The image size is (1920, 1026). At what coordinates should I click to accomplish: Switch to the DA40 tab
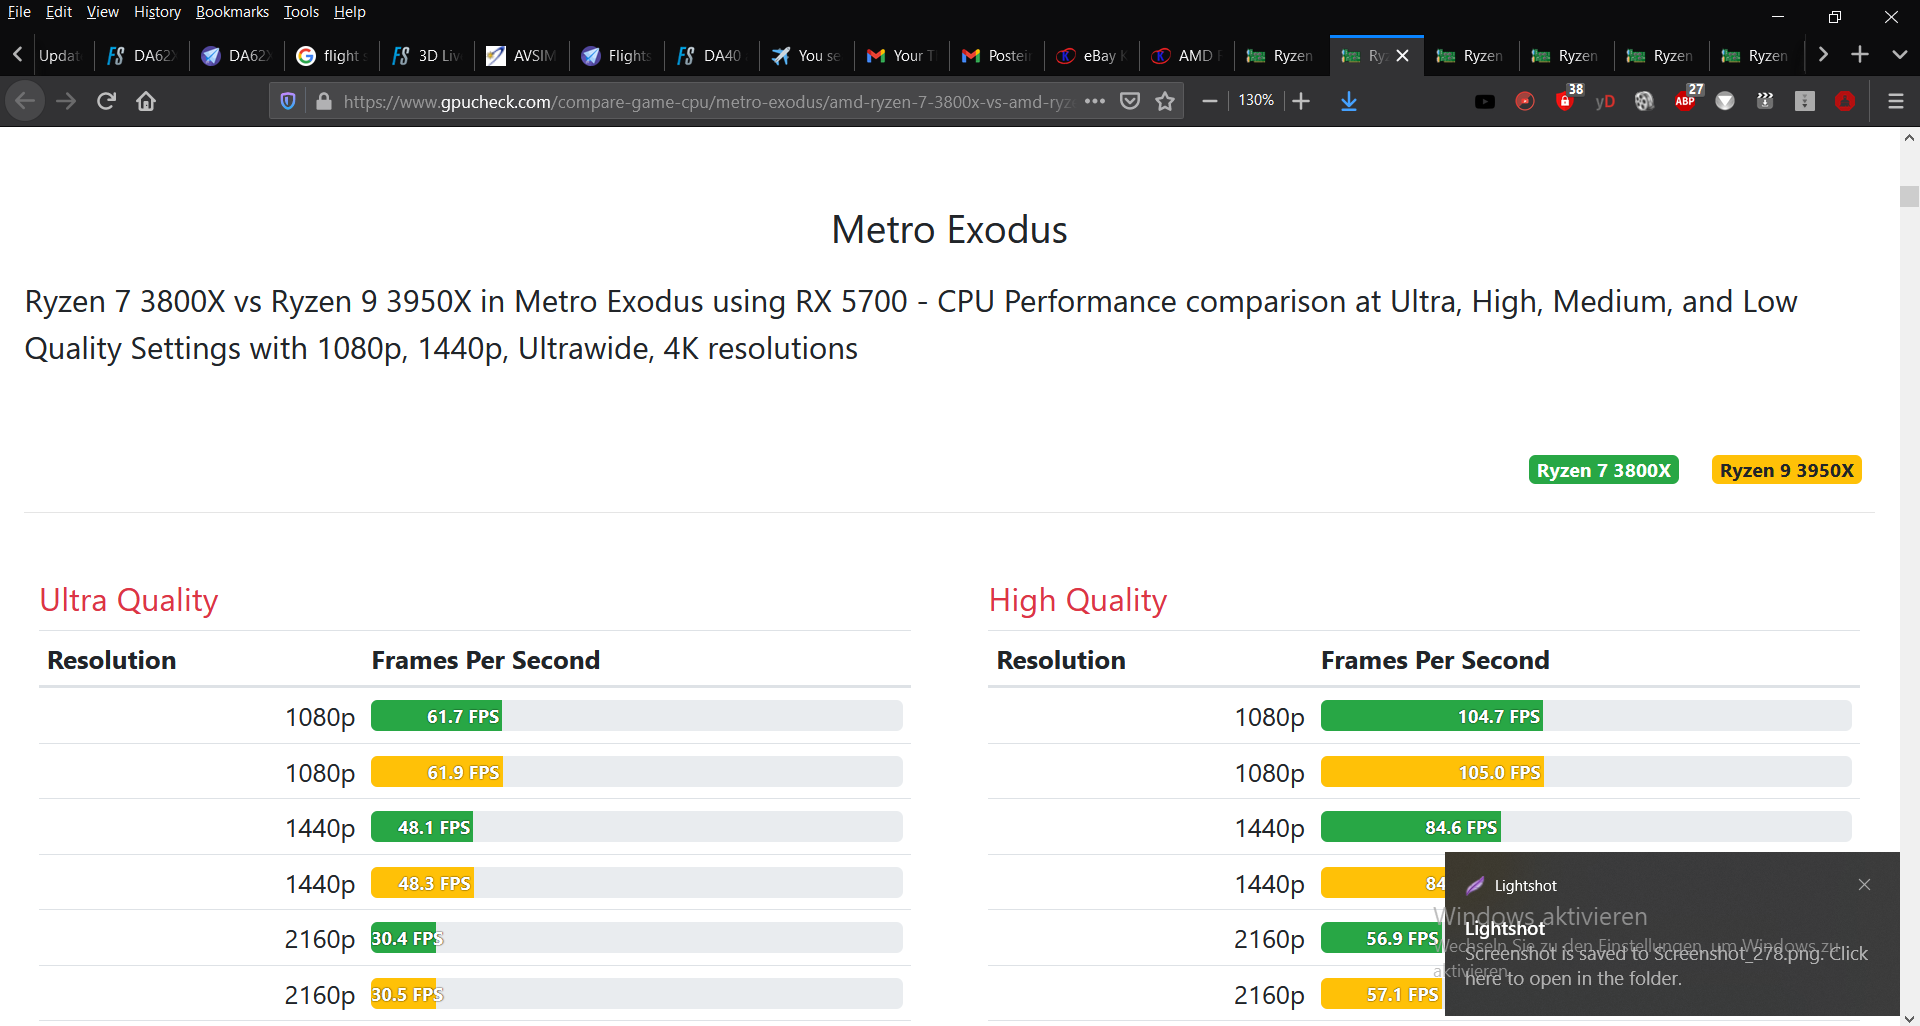711,56
